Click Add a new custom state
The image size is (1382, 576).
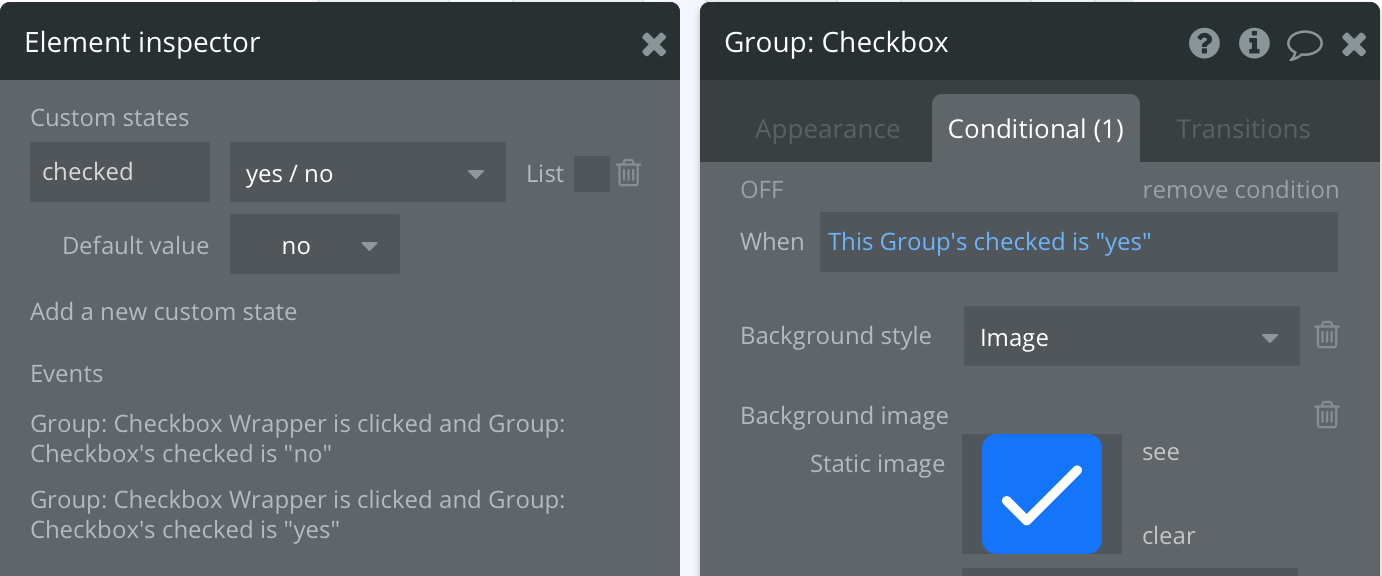coord(164,312)
